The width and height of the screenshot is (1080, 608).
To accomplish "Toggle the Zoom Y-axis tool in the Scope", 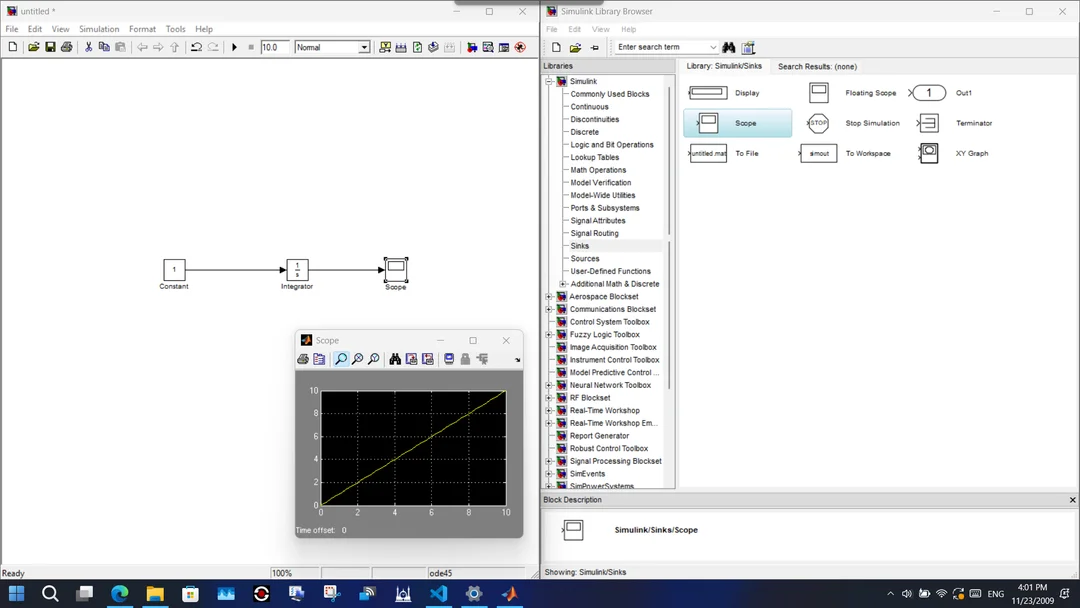I will click(x=373, y=359).
